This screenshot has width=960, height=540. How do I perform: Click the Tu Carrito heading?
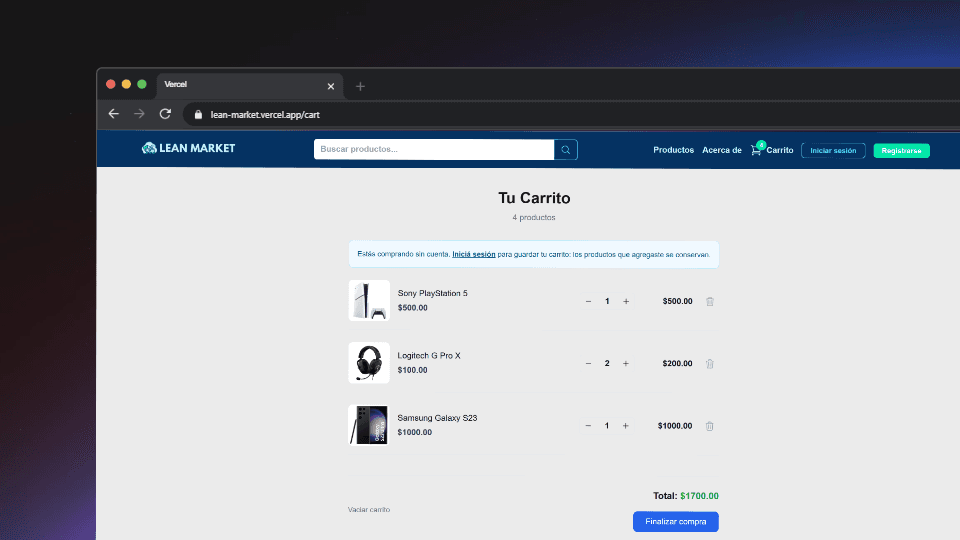tap(534, 198)
